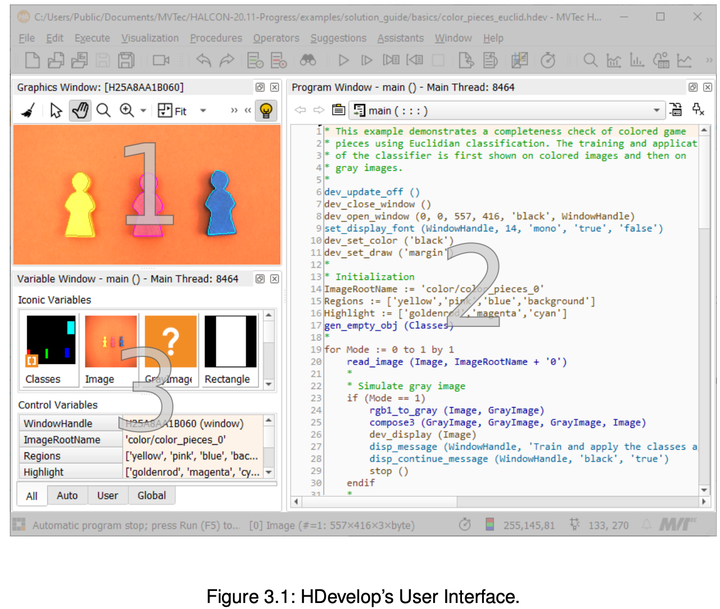Switch to the Global variables tab
The image size is (720, 609).
150,495
